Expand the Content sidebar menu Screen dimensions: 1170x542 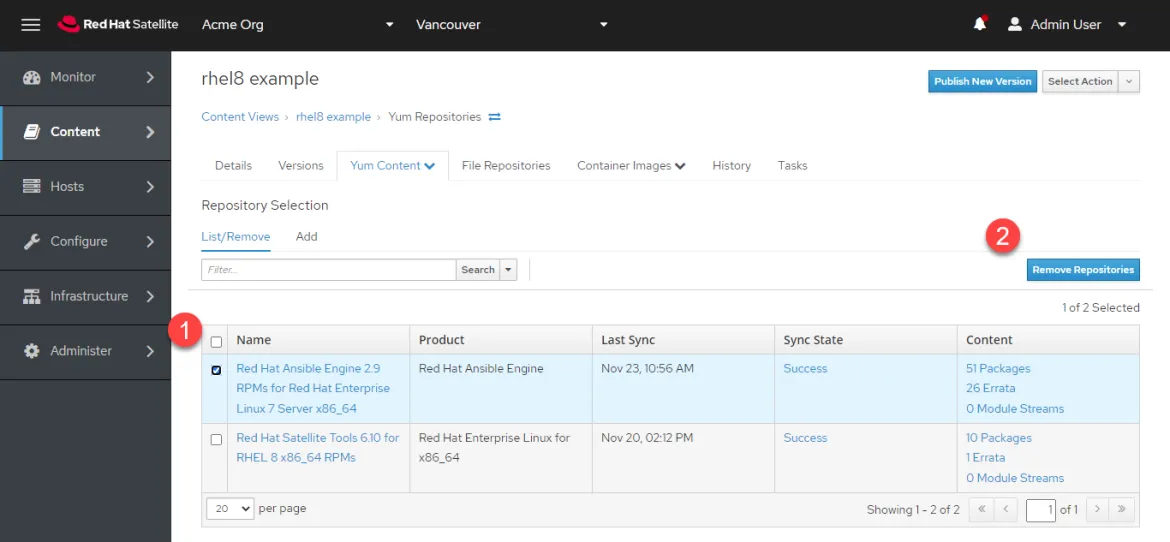tap(85, 132)
